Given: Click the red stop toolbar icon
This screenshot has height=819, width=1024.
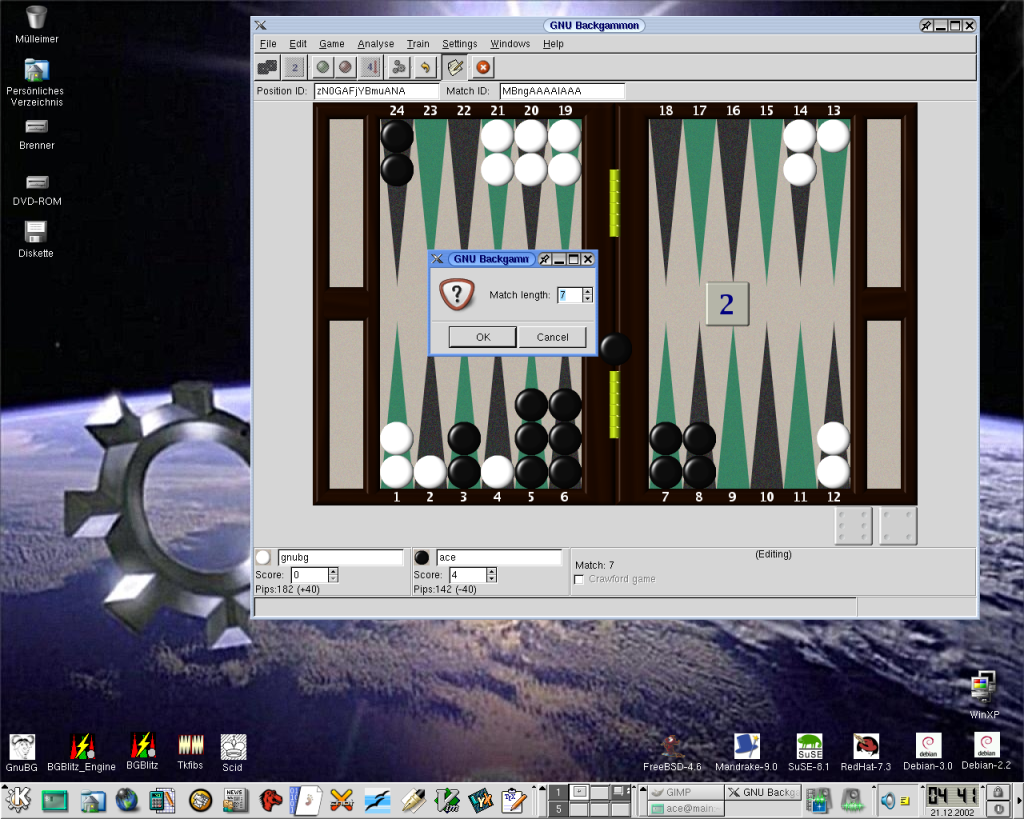Looking at the screenshot, I should (483, 67).
